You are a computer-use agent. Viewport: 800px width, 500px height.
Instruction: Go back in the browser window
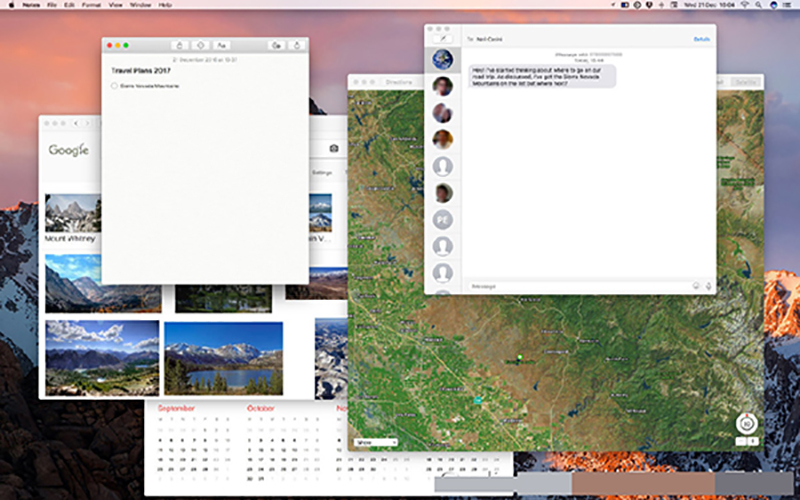77,123
